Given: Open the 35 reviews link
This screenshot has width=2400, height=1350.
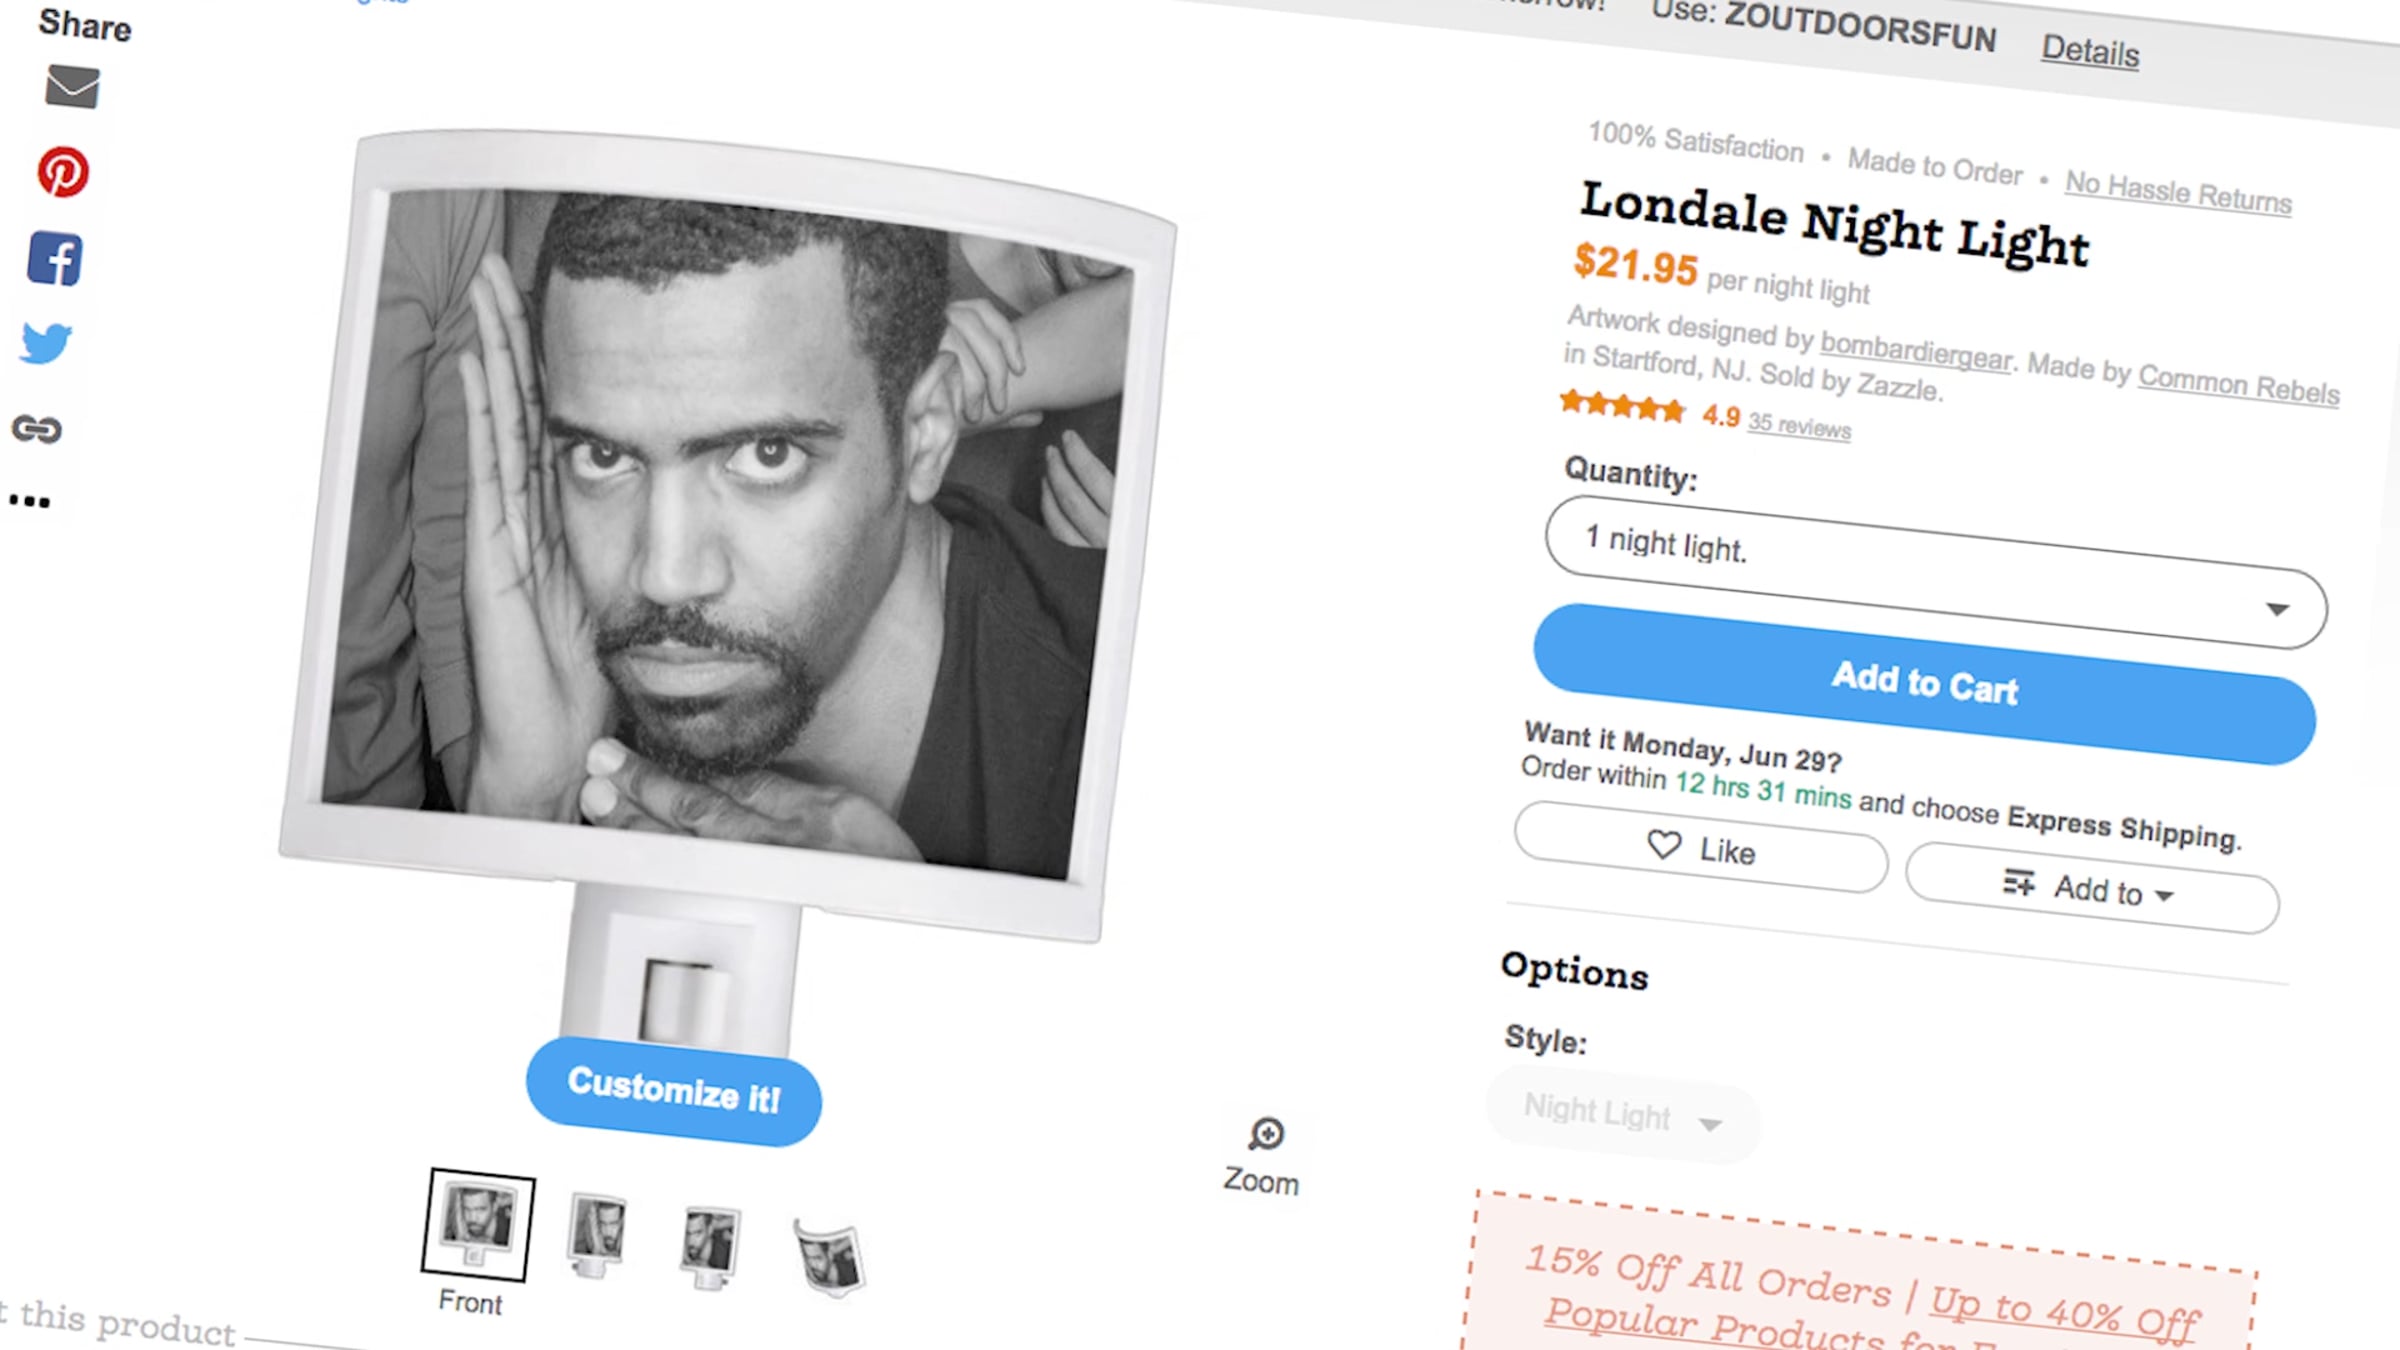Looking at the screenshot, I should [x=1799, y=425].
